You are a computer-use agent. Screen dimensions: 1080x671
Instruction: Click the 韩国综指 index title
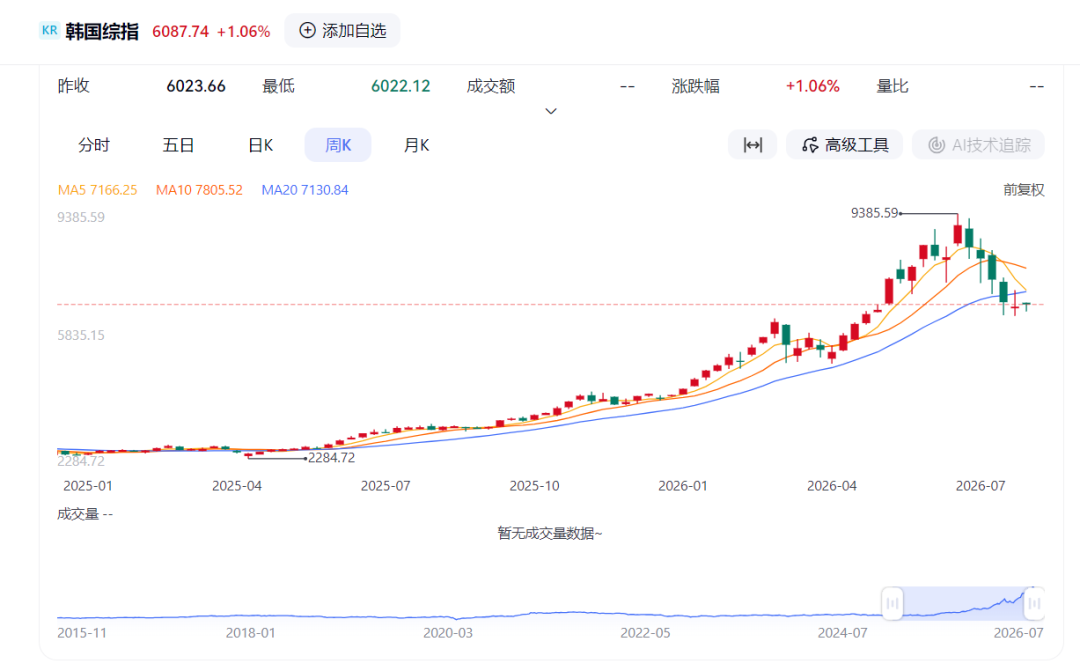tap(102, 31)
